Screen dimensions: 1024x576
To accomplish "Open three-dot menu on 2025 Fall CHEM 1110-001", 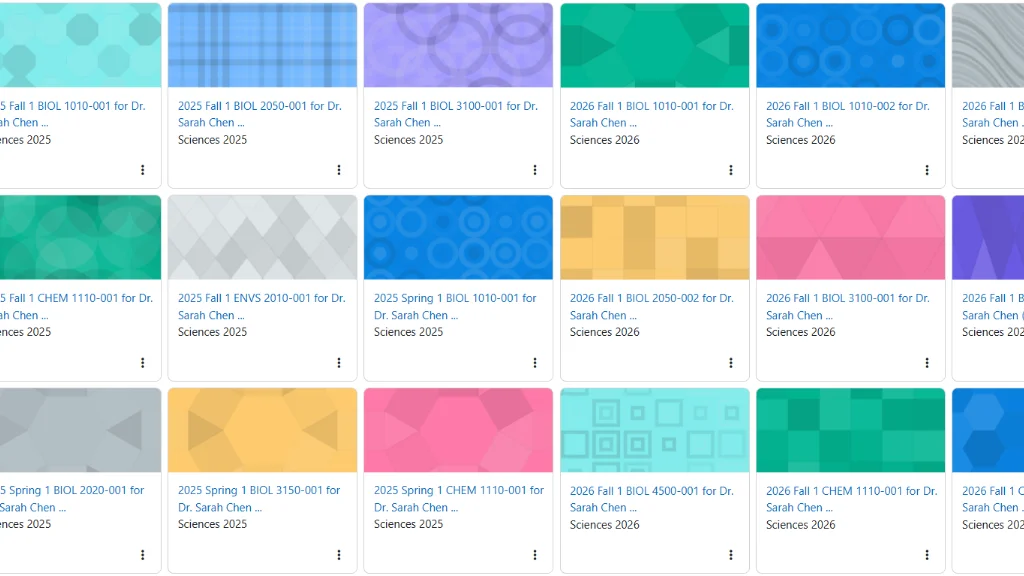I will coord(142,362).
